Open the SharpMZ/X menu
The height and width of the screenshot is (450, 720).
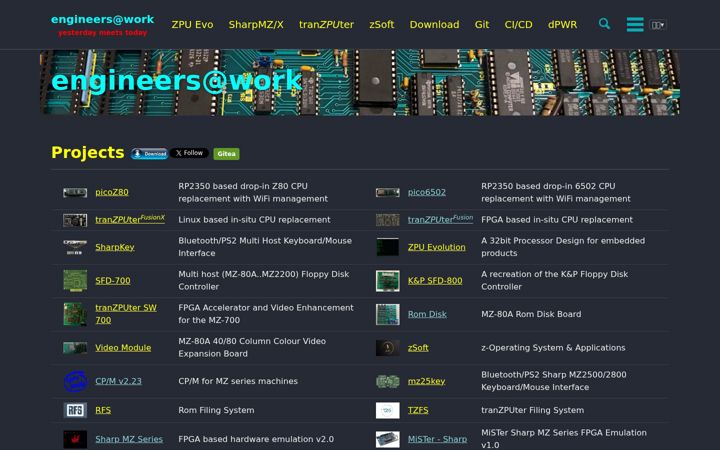click(x=256, y=24)
